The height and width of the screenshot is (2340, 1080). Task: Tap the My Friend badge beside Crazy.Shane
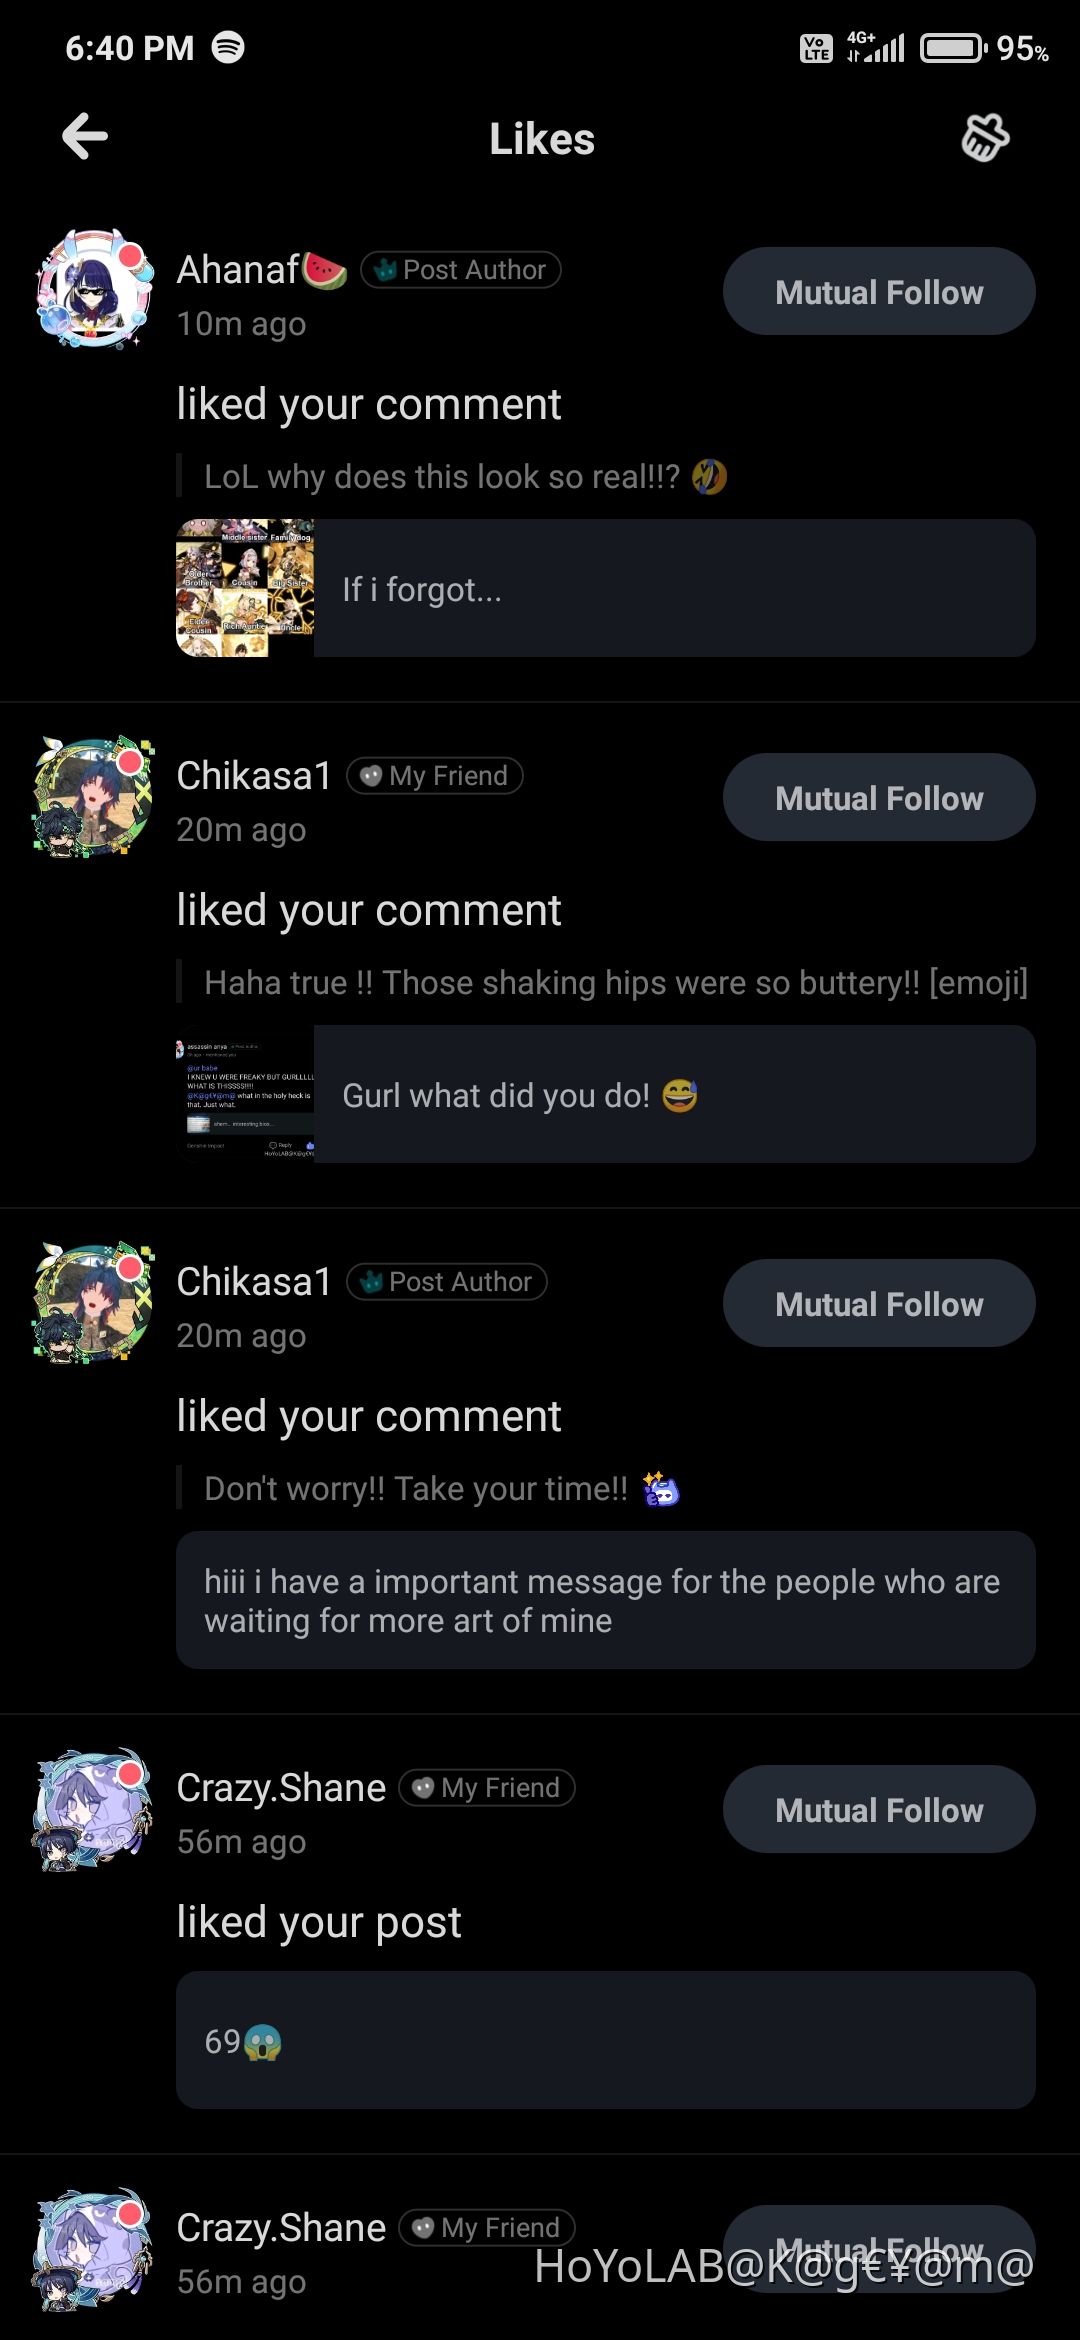click(x=486, y=1787)
